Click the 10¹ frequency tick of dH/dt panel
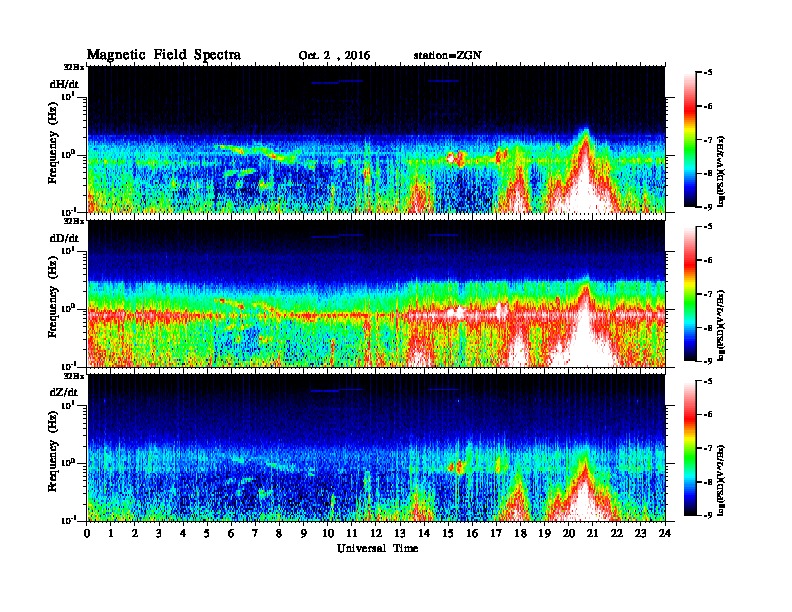Viewport: 792px width, 612px height. coord(69,95)
